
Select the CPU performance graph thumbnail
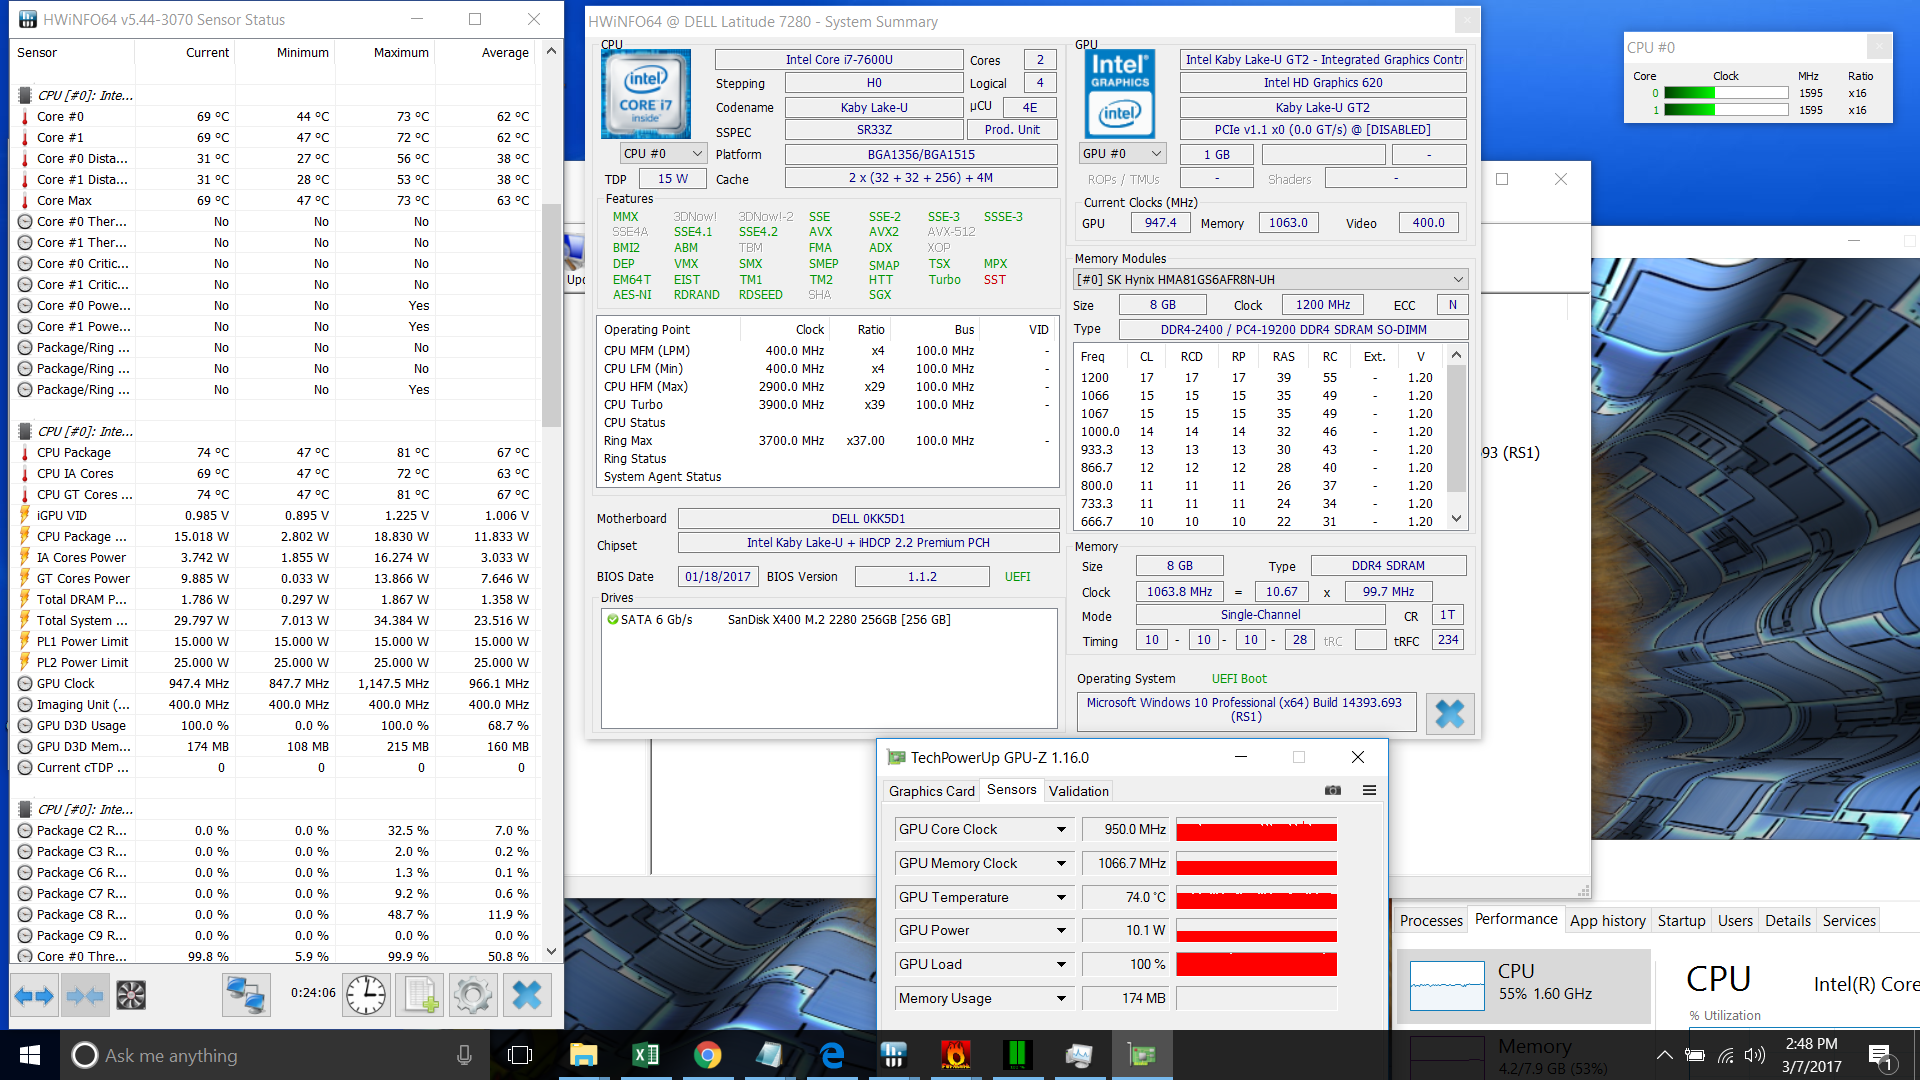click(1446, 986)
